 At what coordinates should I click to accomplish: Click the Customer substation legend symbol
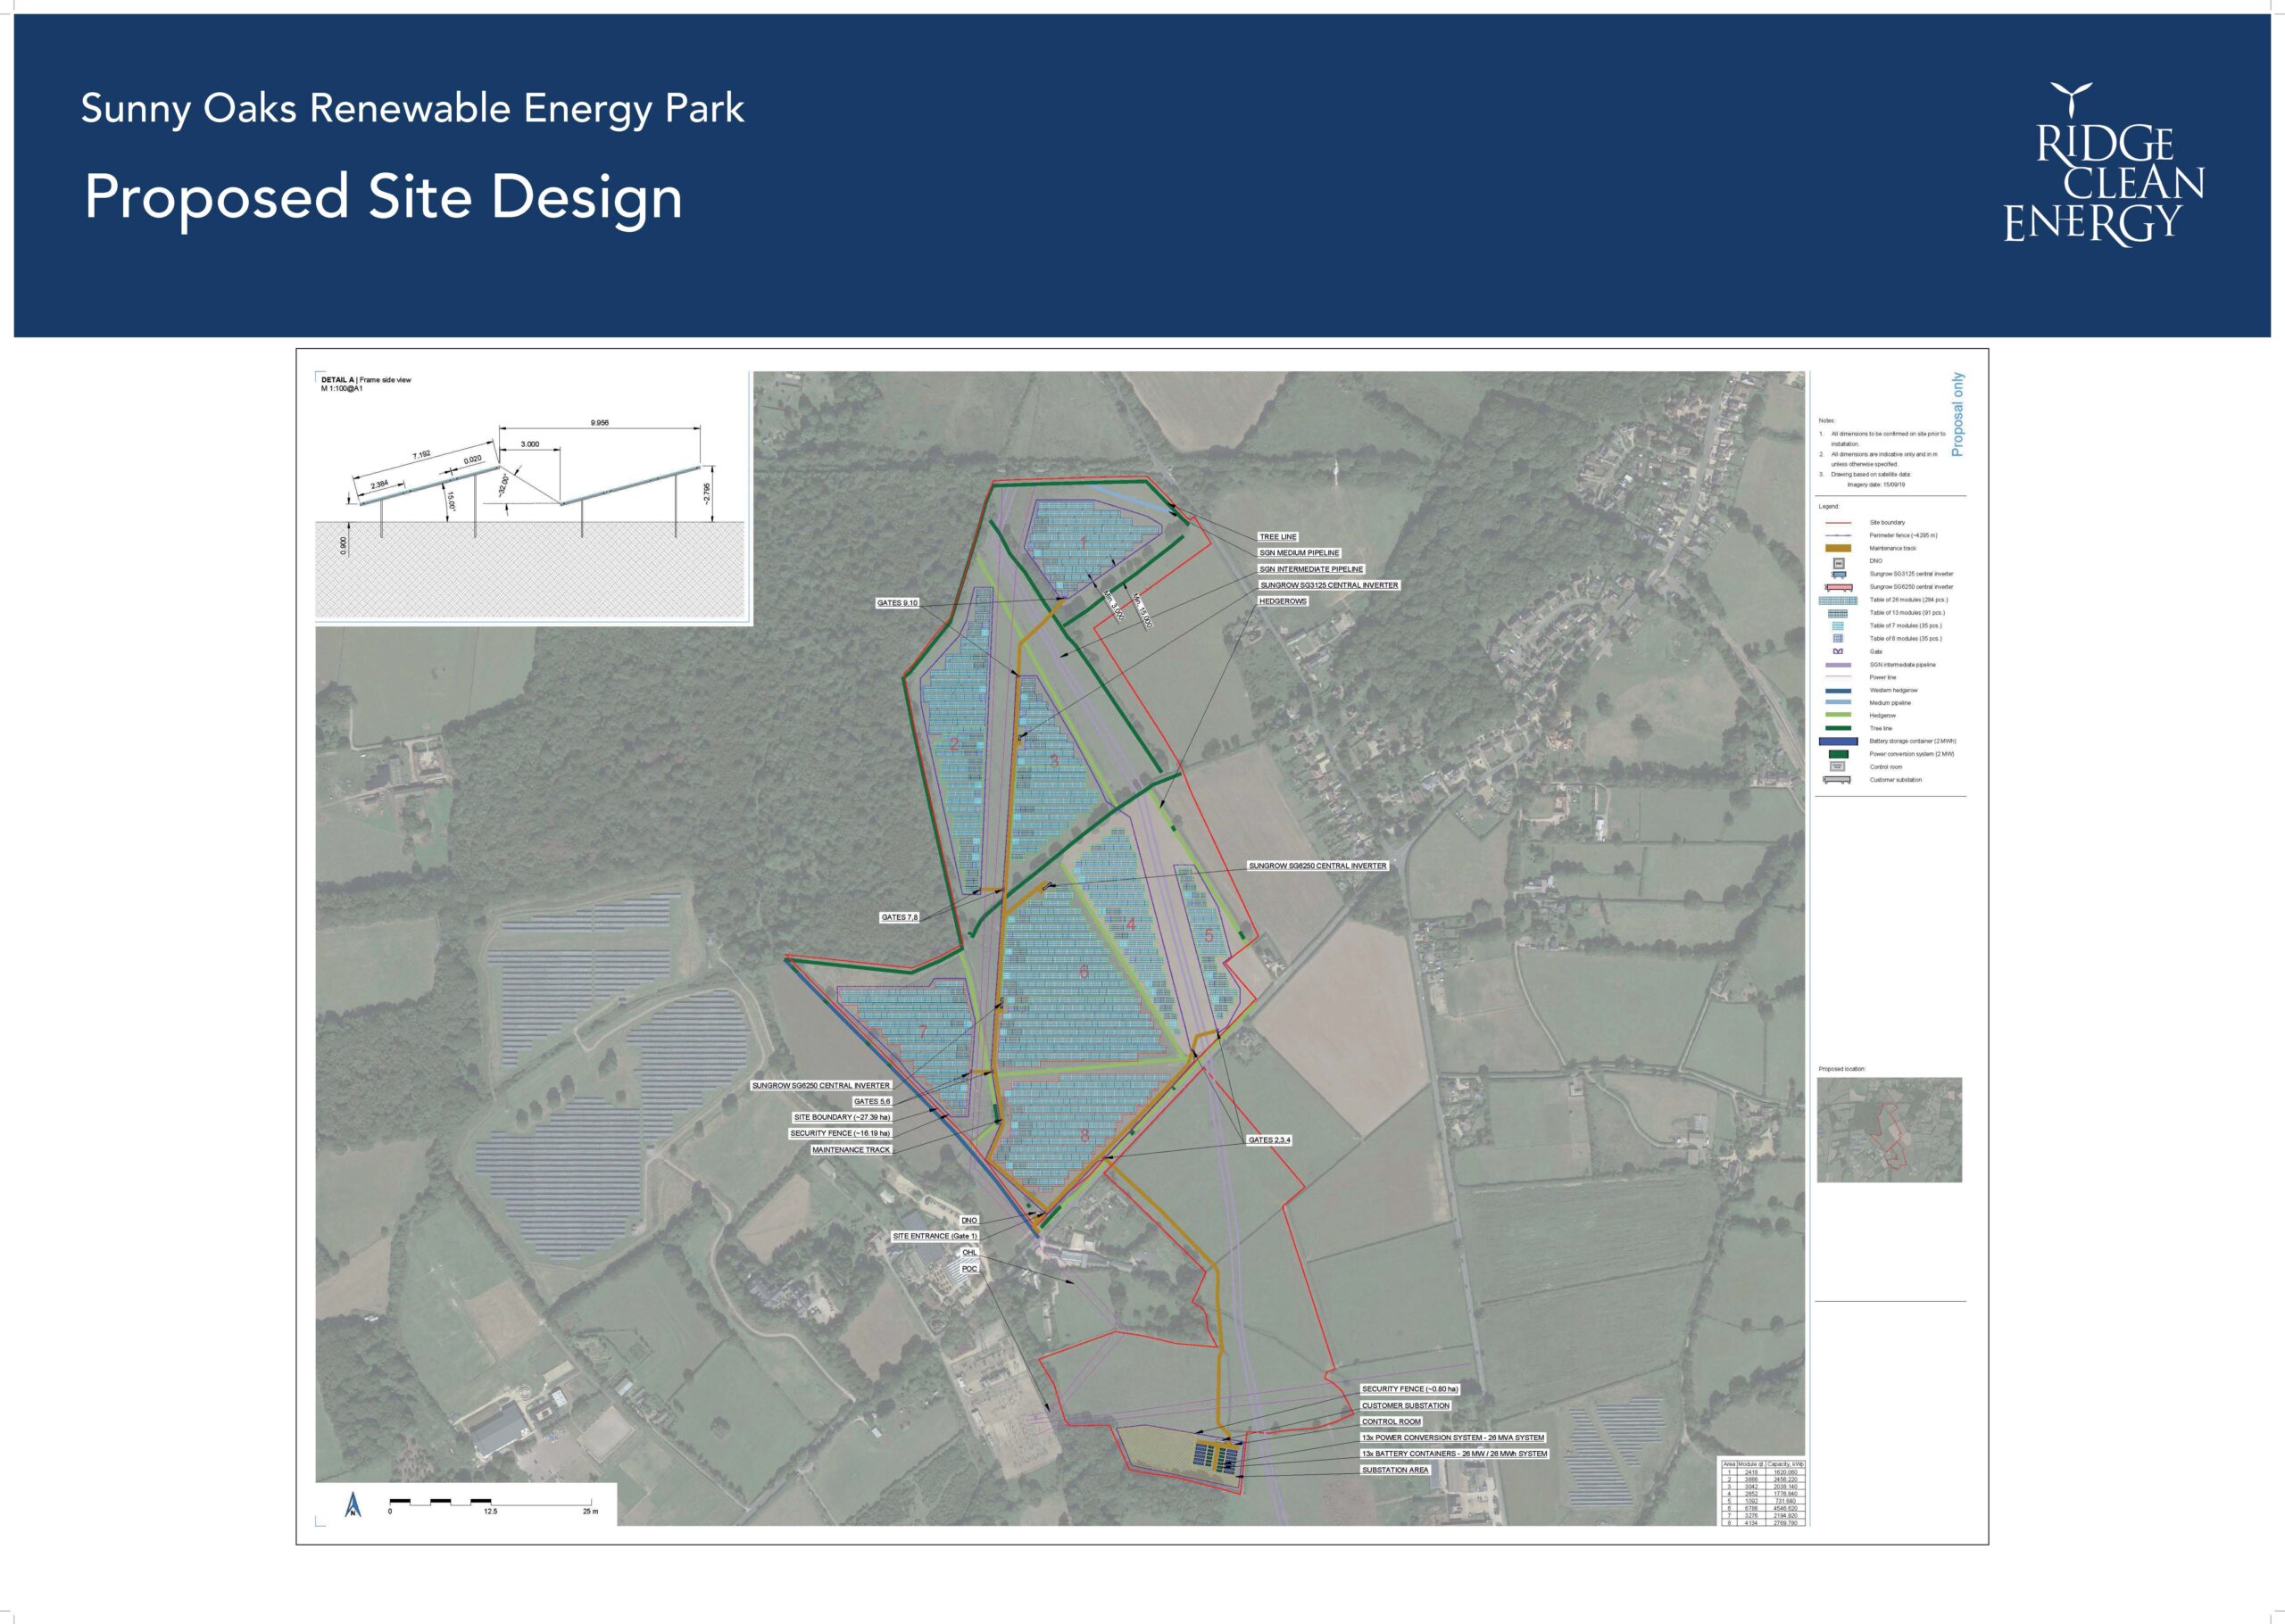pos(1837,780)
